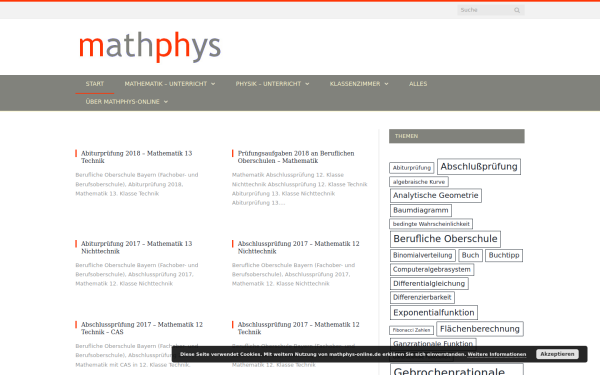The width and height of the screenshot is (600, 375).
Task: Select the Ganzrationale Funktion tag
Action: 433,342
